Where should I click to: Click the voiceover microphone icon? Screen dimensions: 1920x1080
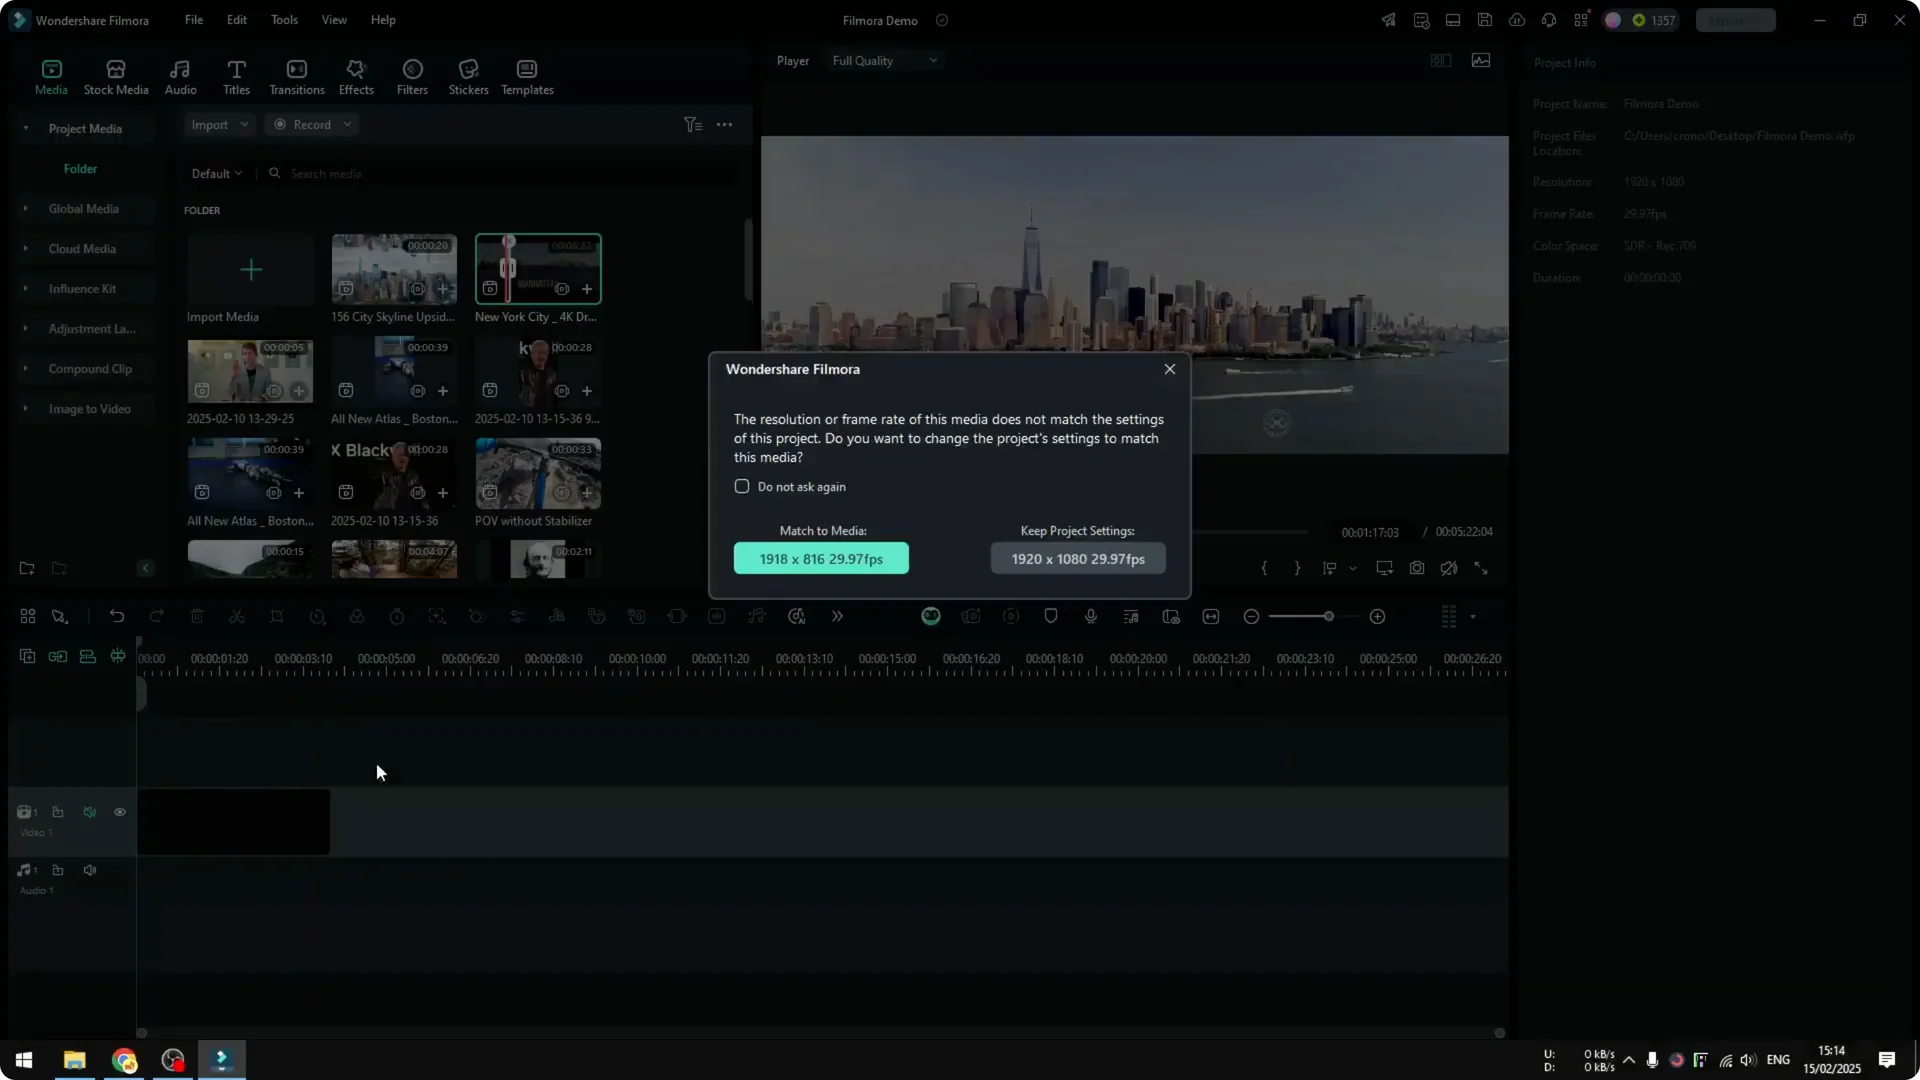coord(1091,617)
